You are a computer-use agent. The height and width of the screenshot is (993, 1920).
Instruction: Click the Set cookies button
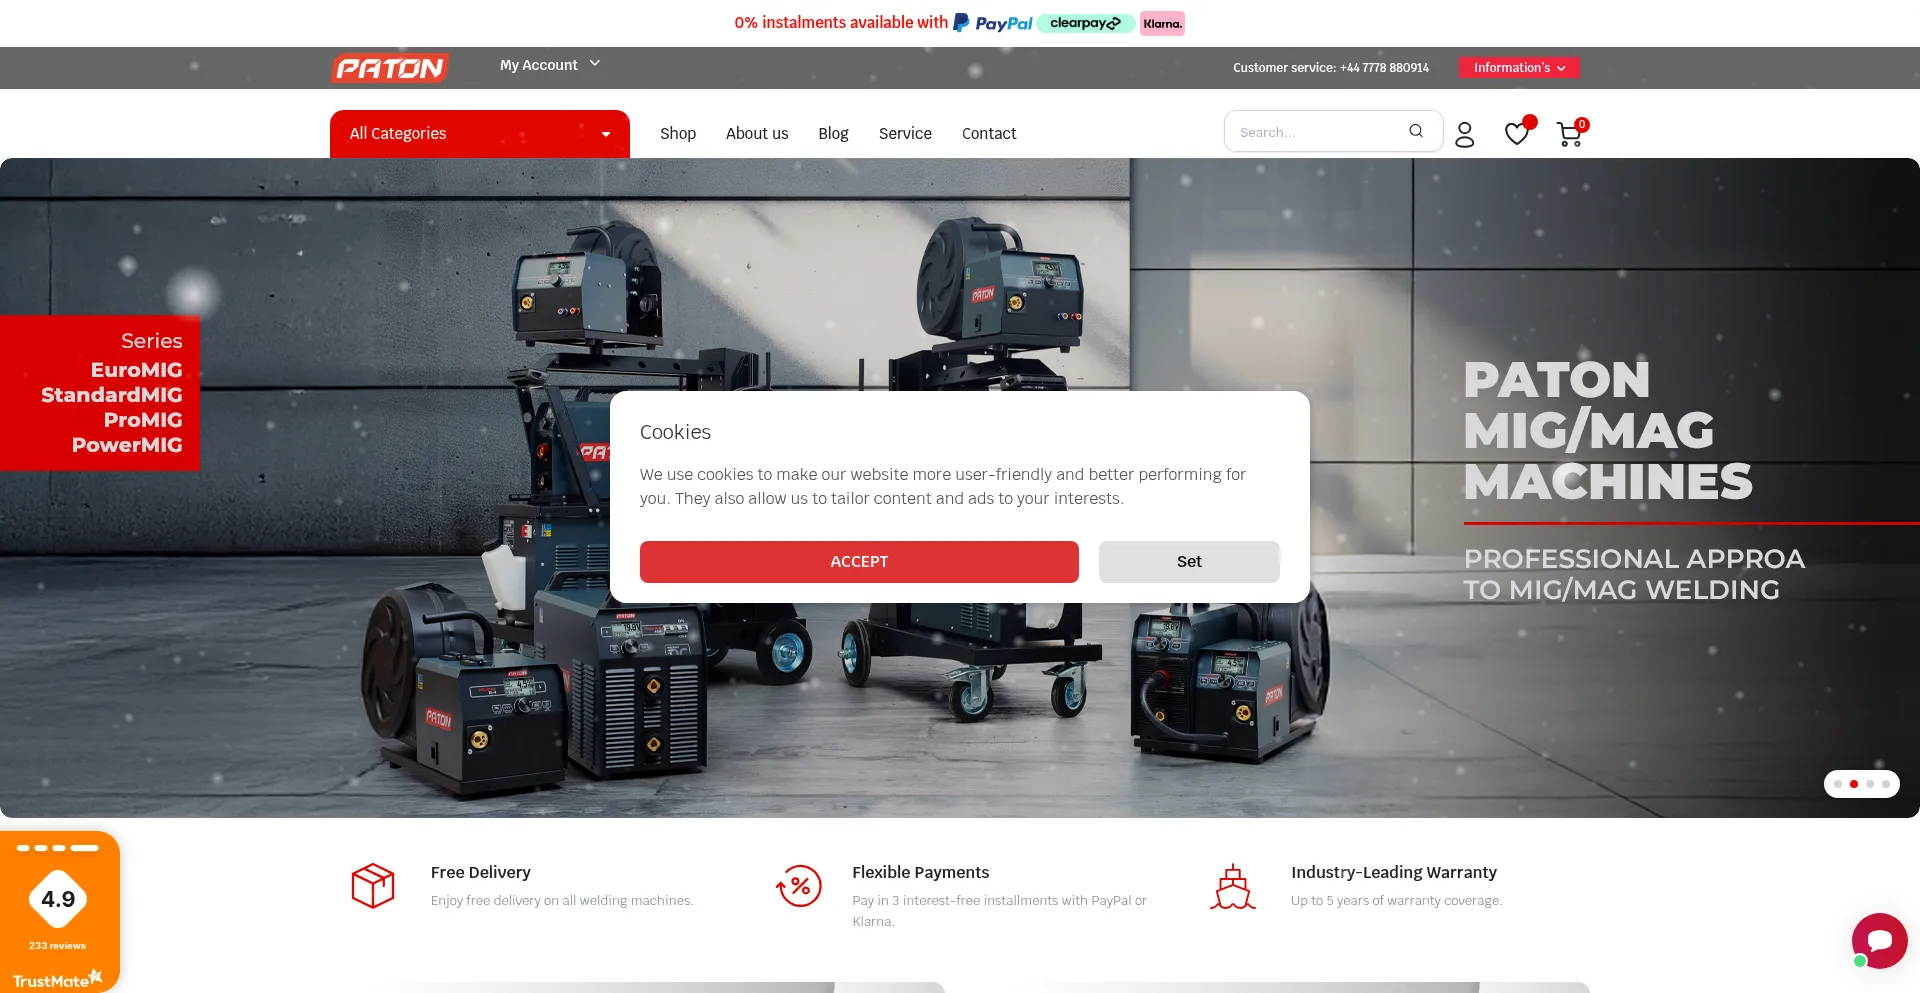point(1189,562)
